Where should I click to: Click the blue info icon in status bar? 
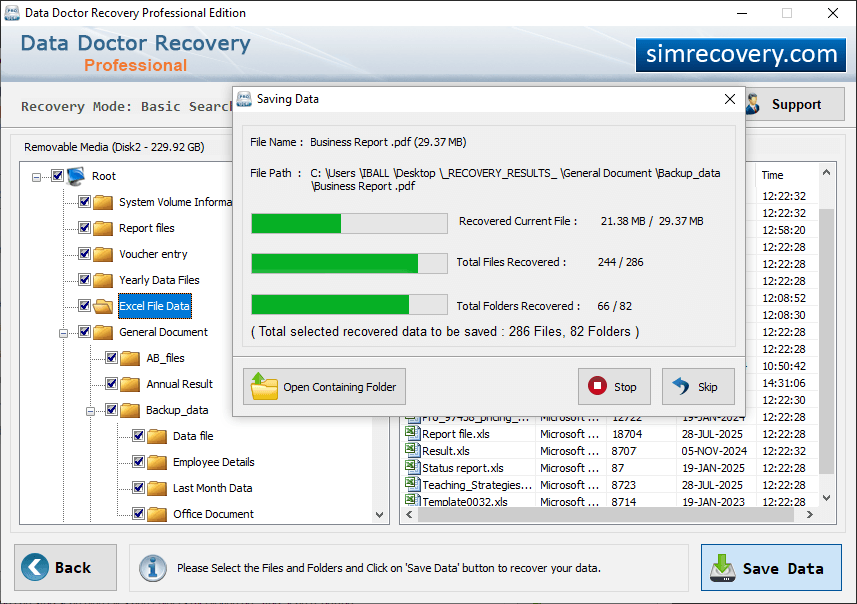(152, 568)
